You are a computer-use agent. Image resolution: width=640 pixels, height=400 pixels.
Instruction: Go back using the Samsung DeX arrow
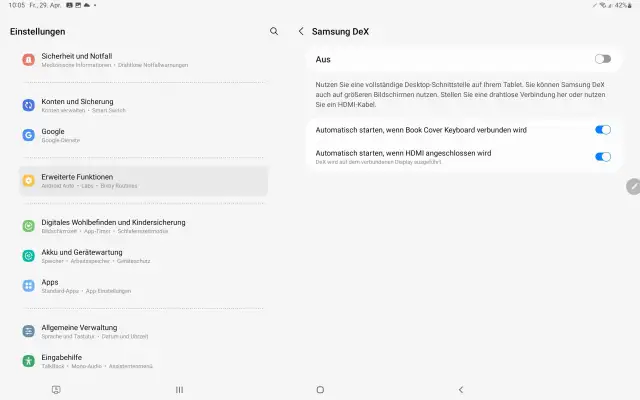click(301, 31)
